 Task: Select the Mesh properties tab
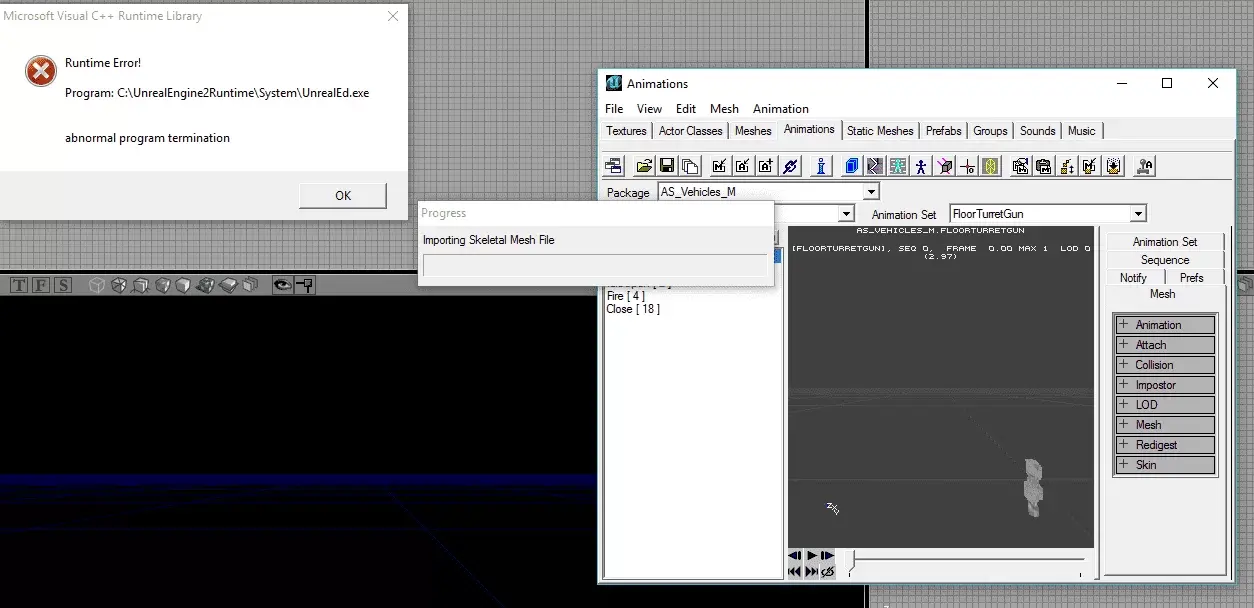pos(1163,294)
